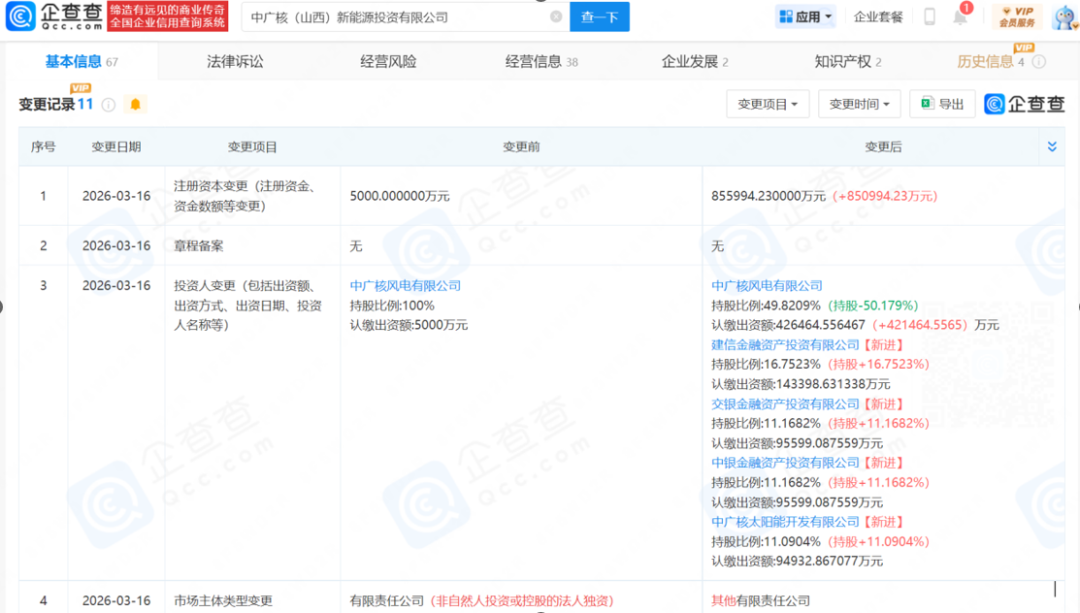
Task: Open notifications bell in header
Action: coord(960,17)
